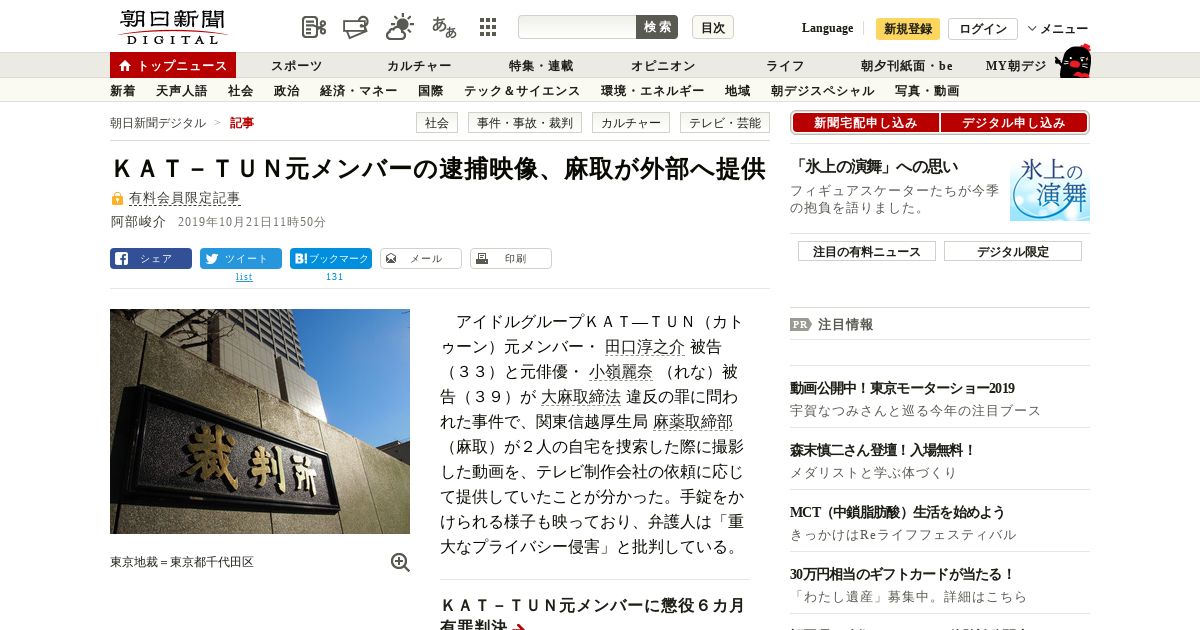Viewport: 1200px width, 630px height.
Task: Open the weather sun-and-cloud icon
Action: point(400,27)
